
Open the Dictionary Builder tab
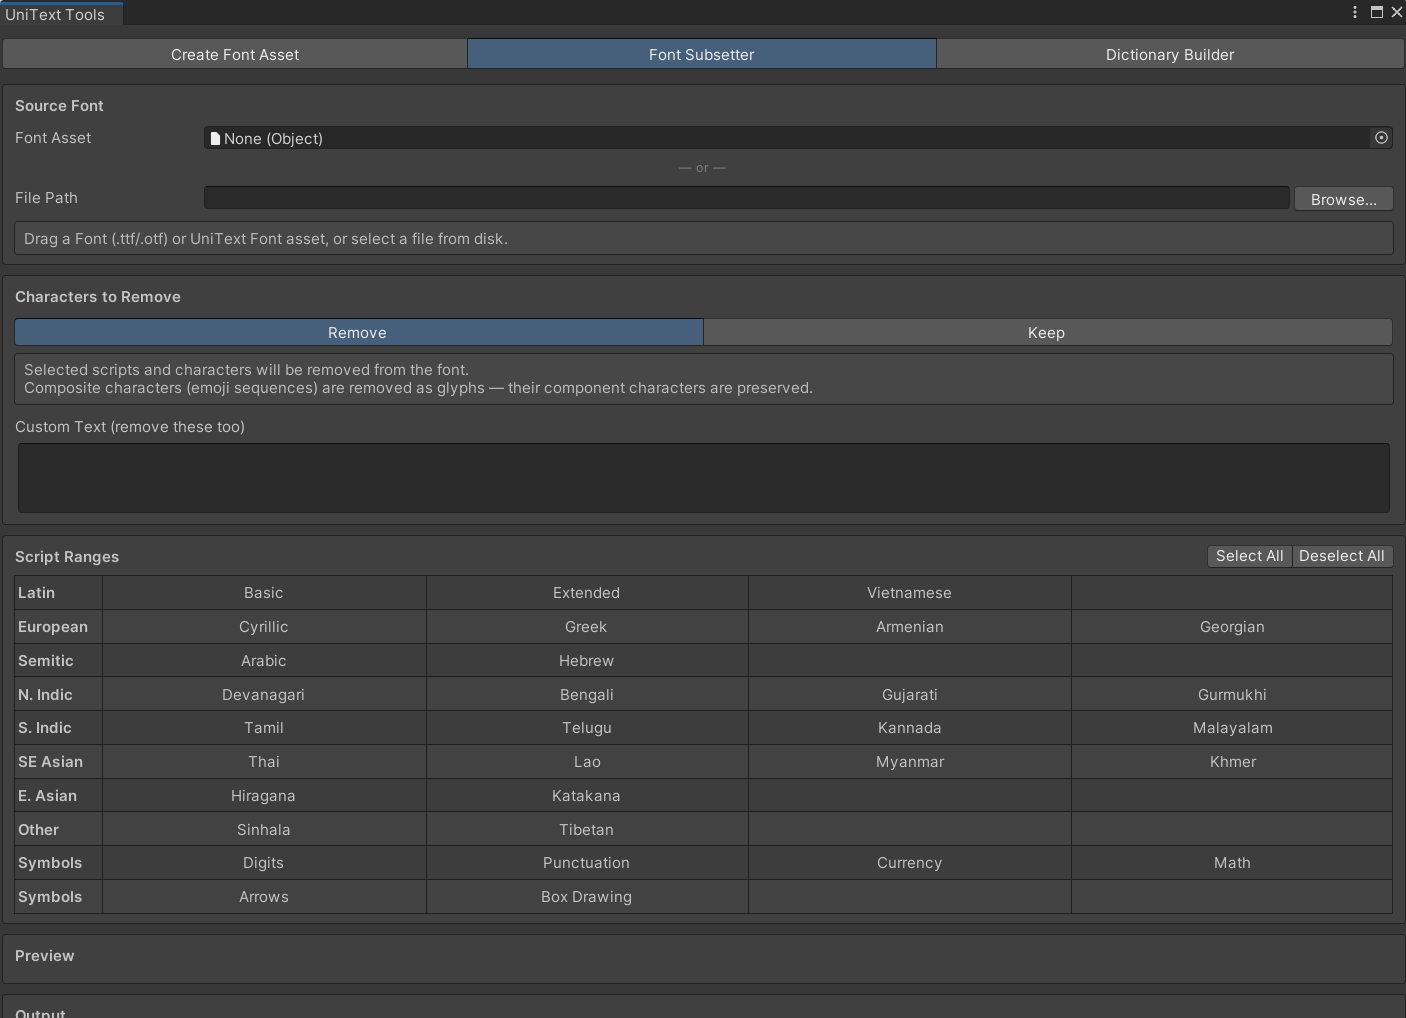click(x=1170, y=54)
